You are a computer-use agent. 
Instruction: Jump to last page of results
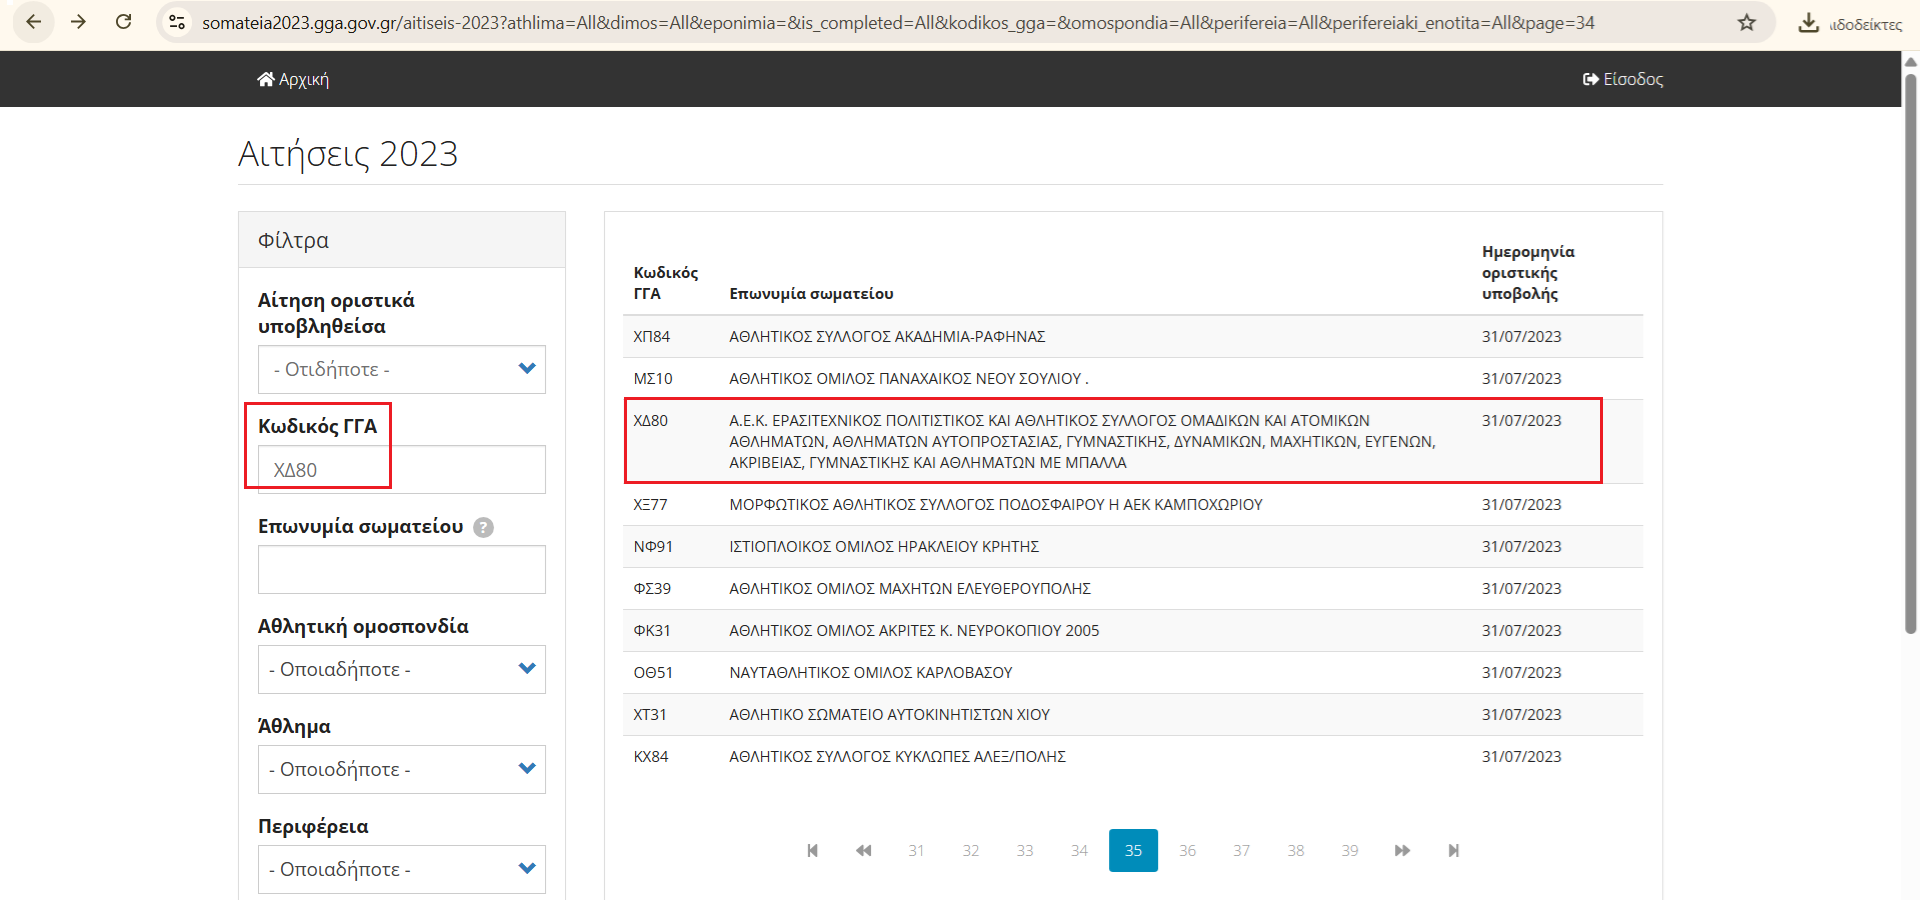coord(1453,850)
